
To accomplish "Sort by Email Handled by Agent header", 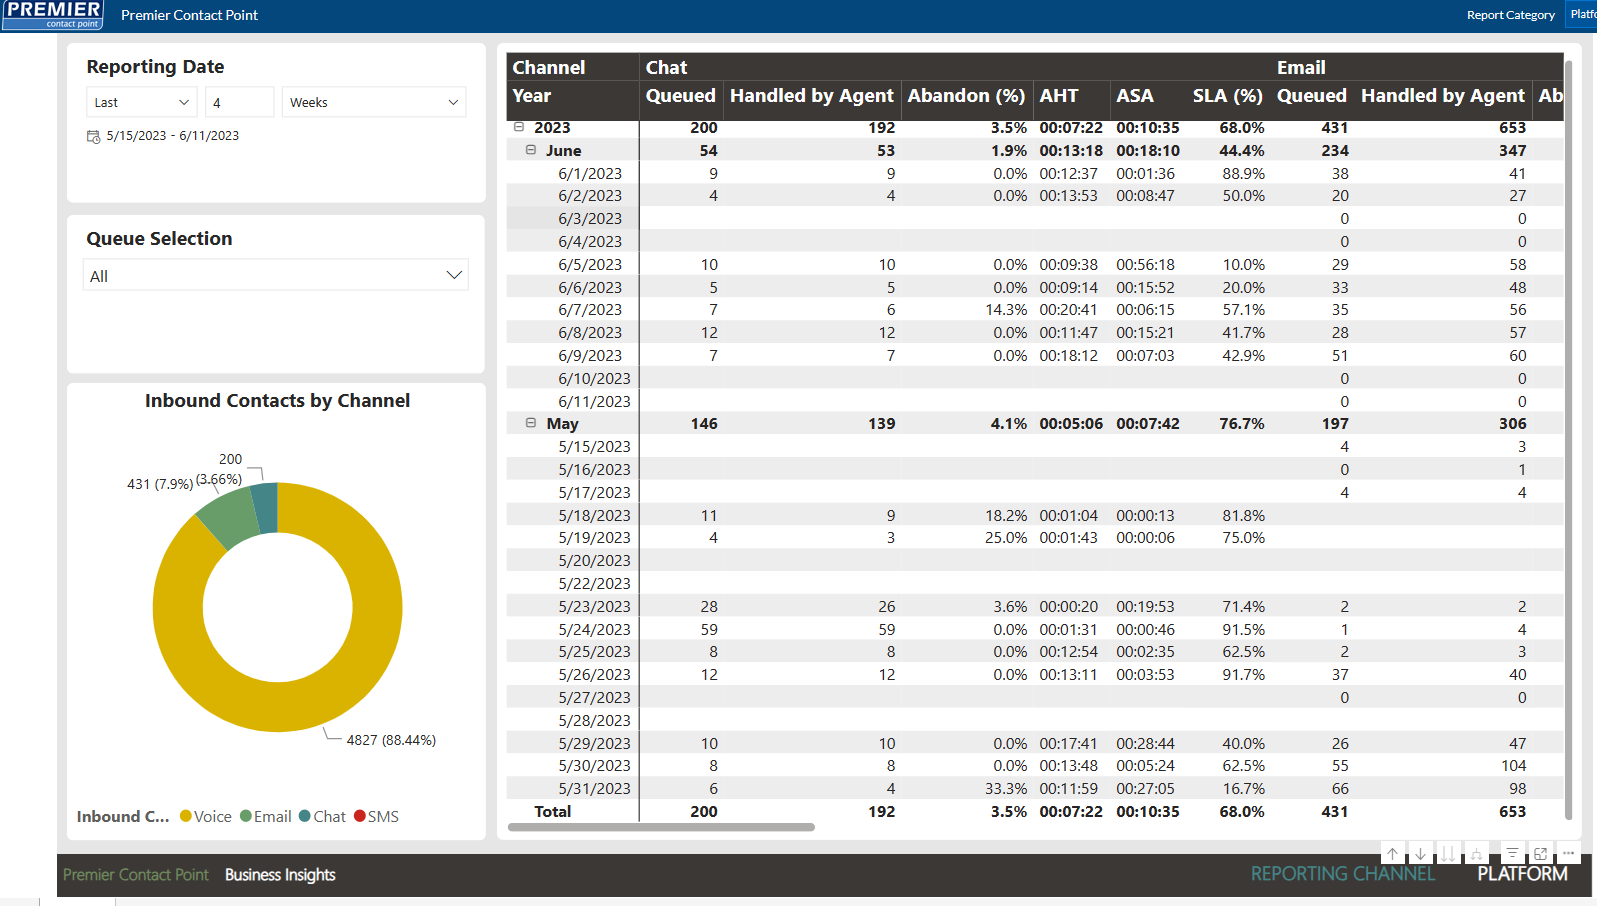I will coord(1443,96).
